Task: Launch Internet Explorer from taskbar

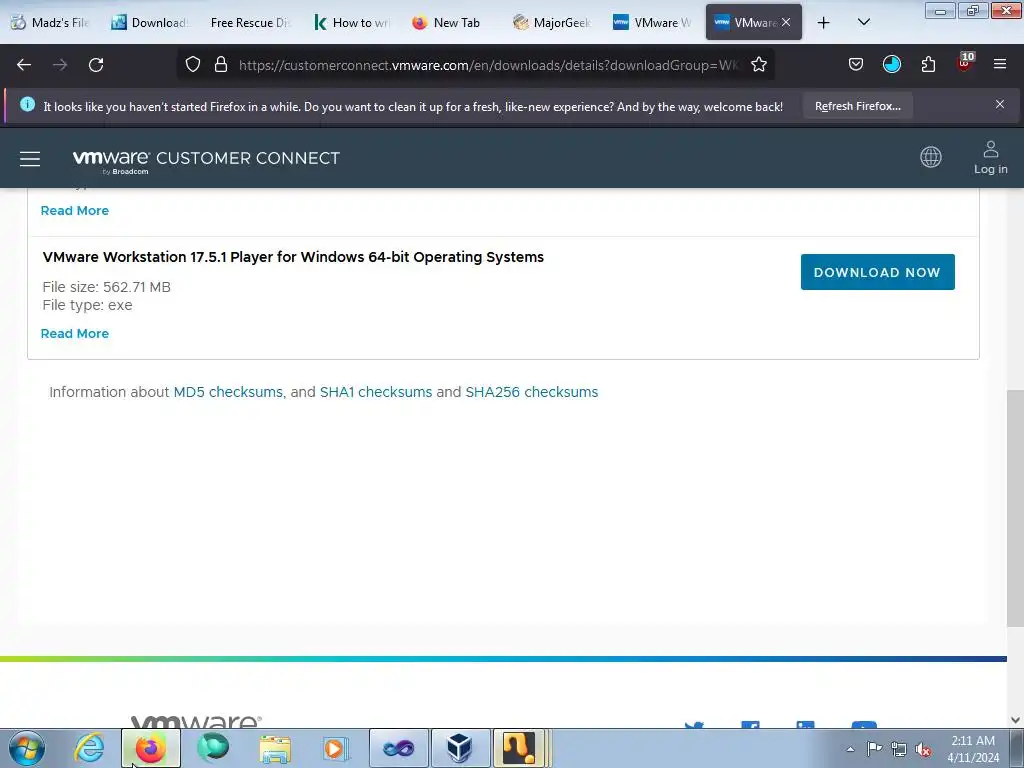Action: point(89,748)
